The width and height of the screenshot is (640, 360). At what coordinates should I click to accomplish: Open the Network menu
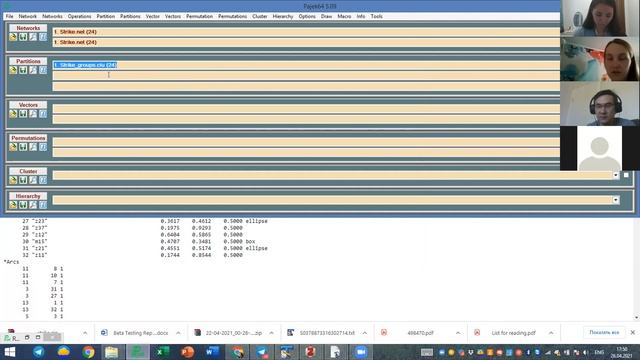27,16
